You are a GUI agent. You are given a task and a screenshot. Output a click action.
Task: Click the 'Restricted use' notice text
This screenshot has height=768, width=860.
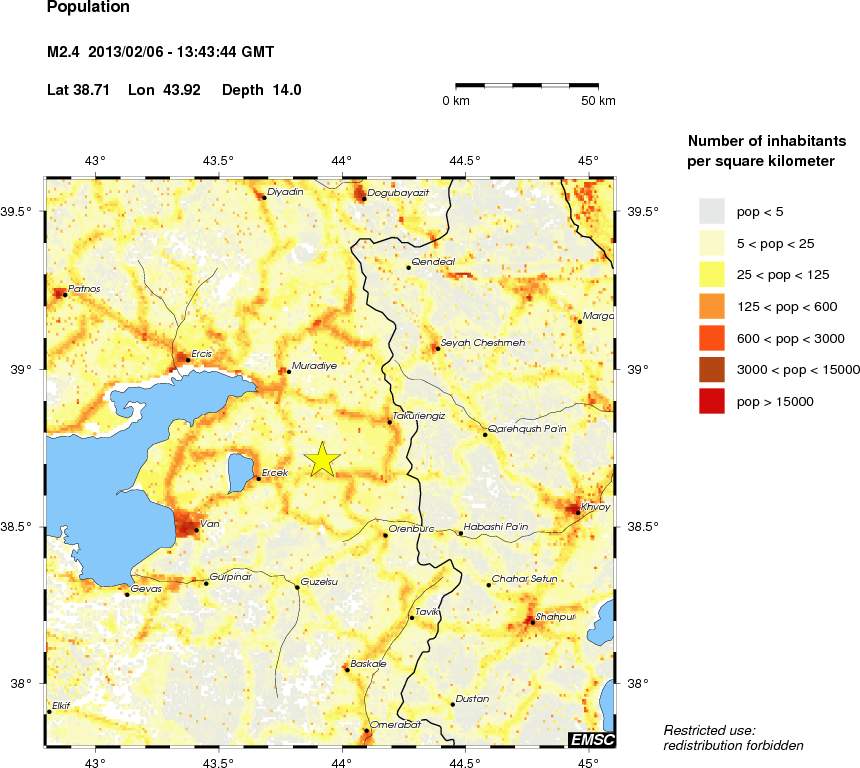point(709,730)
